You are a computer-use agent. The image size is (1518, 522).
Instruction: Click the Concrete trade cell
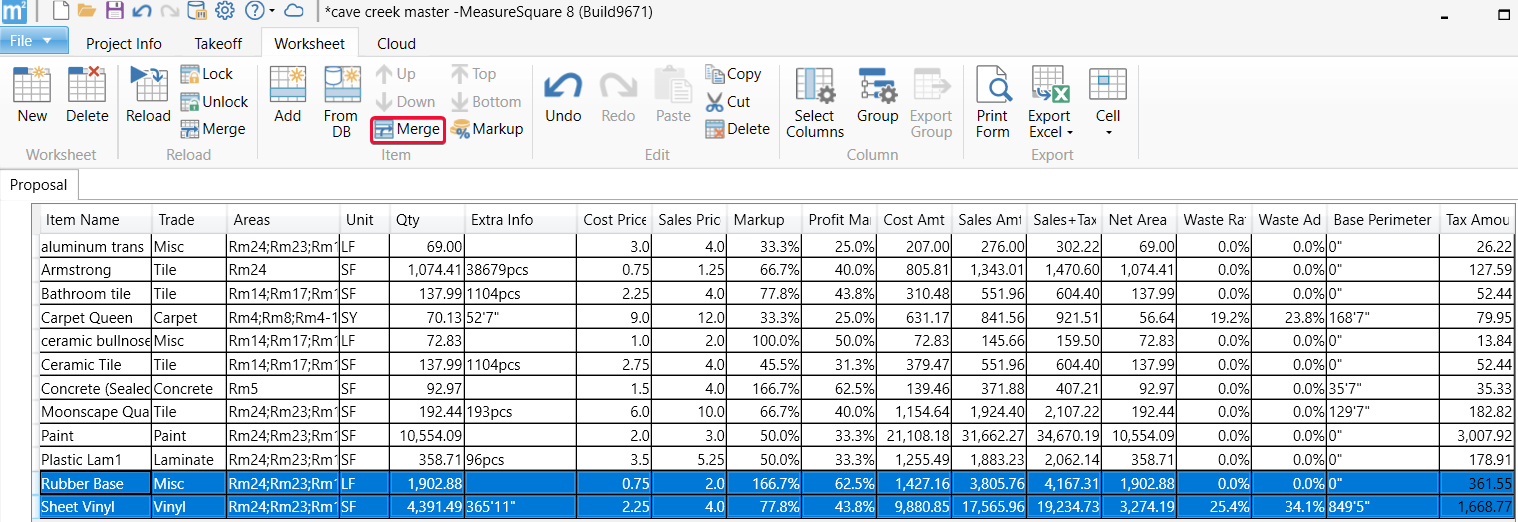(188, 389)
